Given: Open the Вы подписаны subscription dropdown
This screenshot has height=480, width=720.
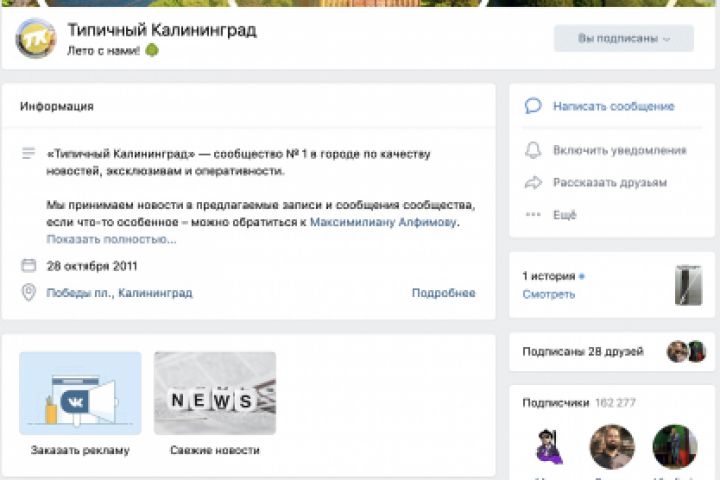Looking at the screenshot, I should pyautogui.click(x=624, y=39).
